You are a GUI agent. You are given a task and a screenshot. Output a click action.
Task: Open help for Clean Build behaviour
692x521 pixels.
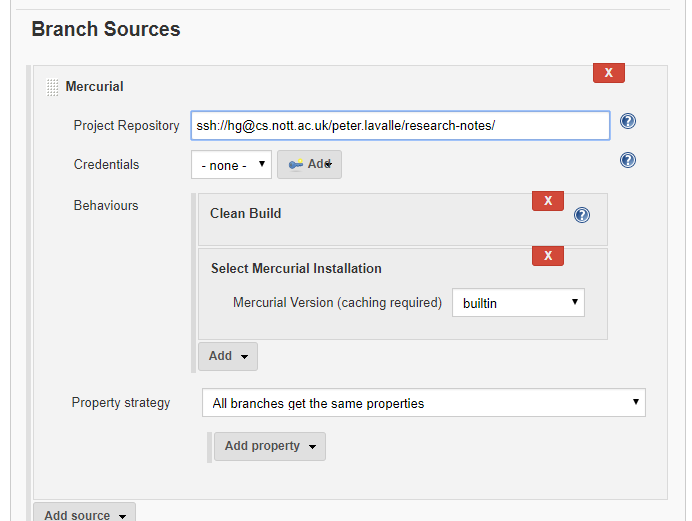[582, 215]
